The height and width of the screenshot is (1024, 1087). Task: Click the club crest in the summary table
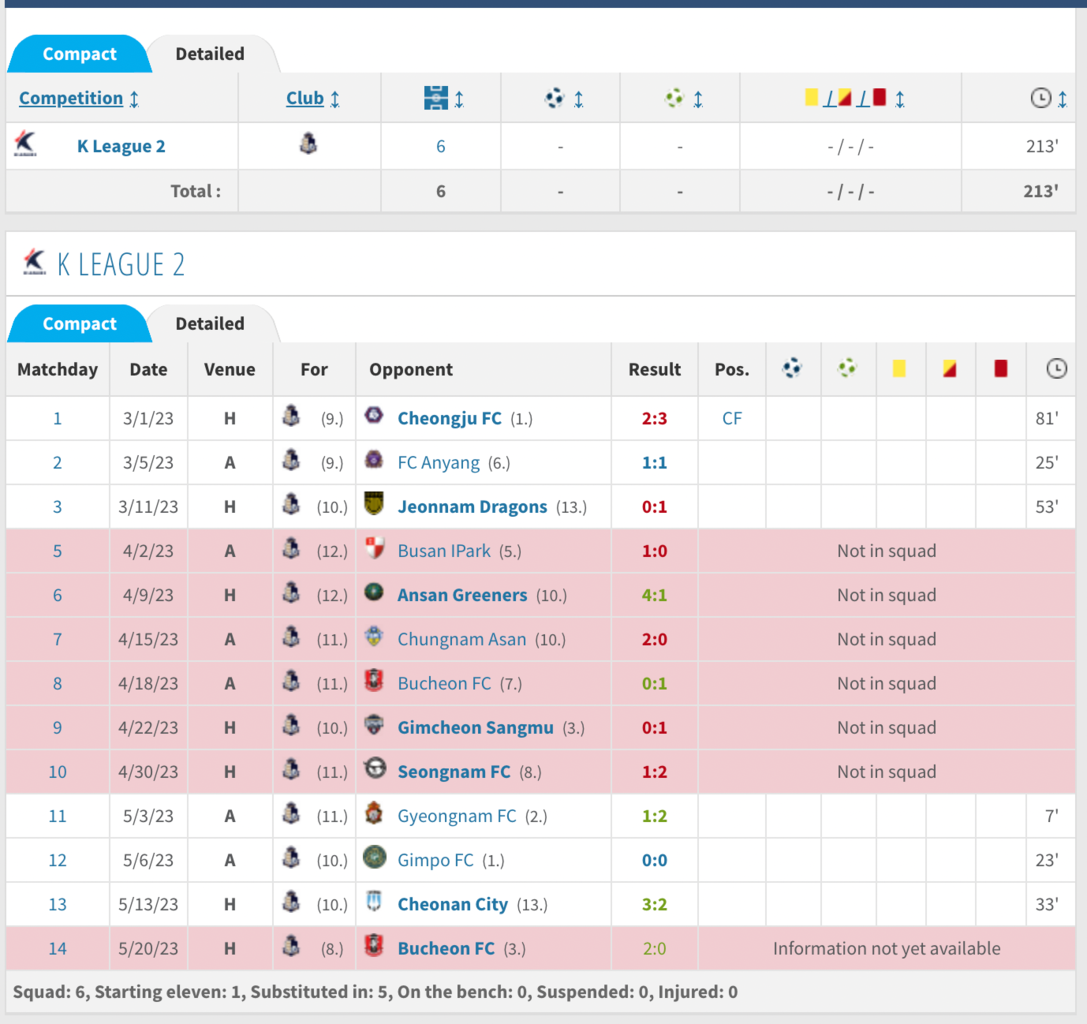[x=308, y=145]
